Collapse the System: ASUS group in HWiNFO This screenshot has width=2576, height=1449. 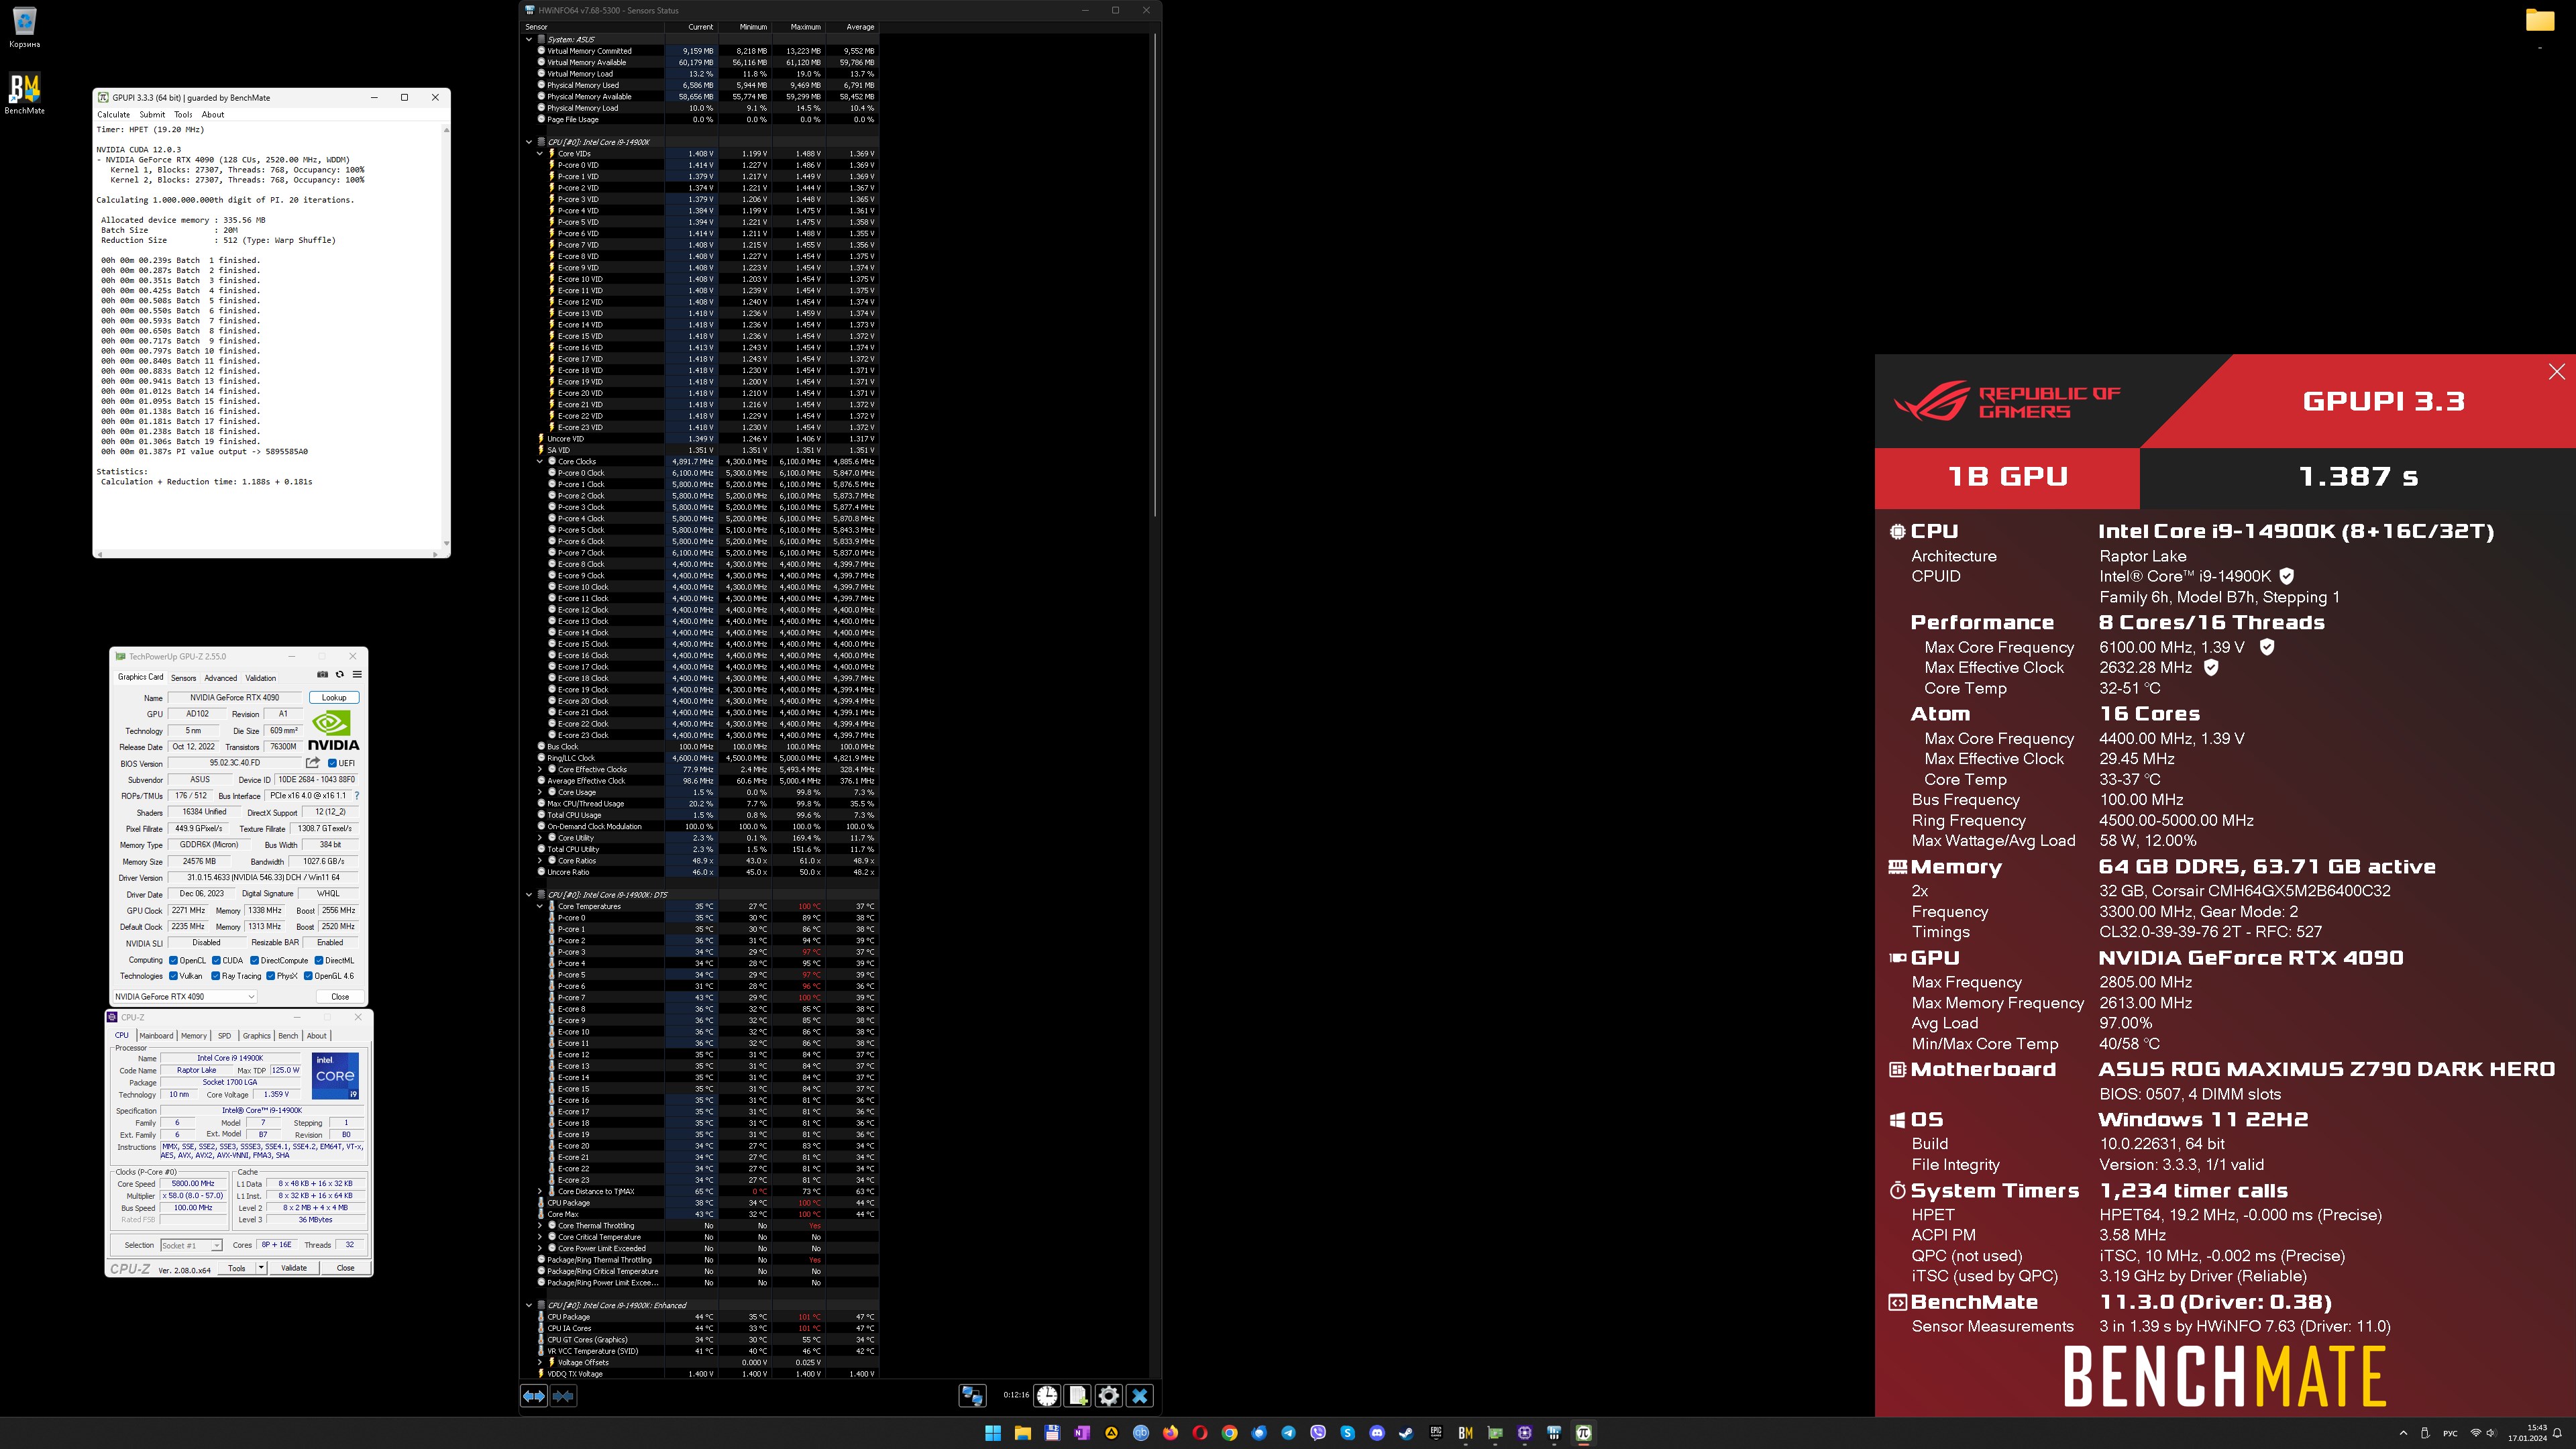point(529,39)
